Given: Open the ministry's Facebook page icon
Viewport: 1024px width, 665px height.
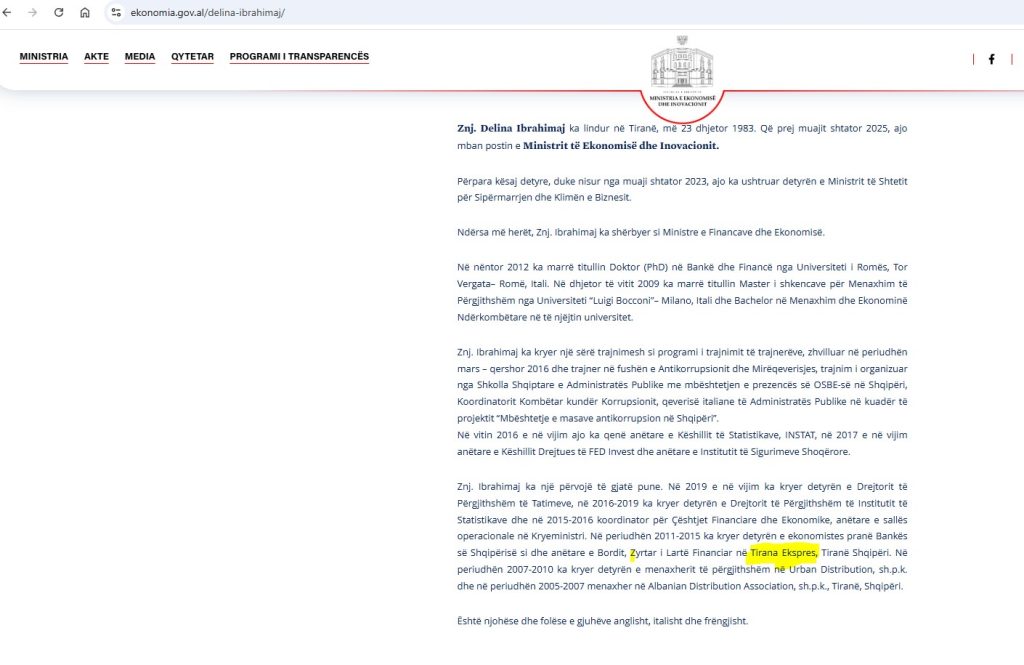Looking at the screenshot, I should [x=991, y=59].
